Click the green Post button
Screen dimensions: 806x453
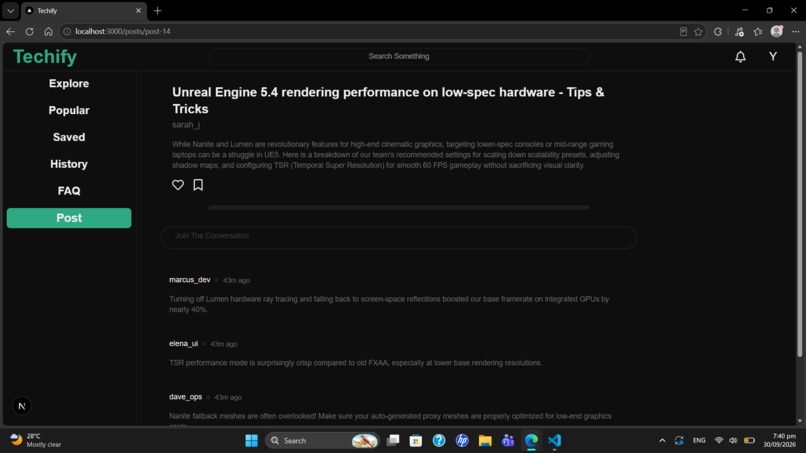(x=69, y=218)
